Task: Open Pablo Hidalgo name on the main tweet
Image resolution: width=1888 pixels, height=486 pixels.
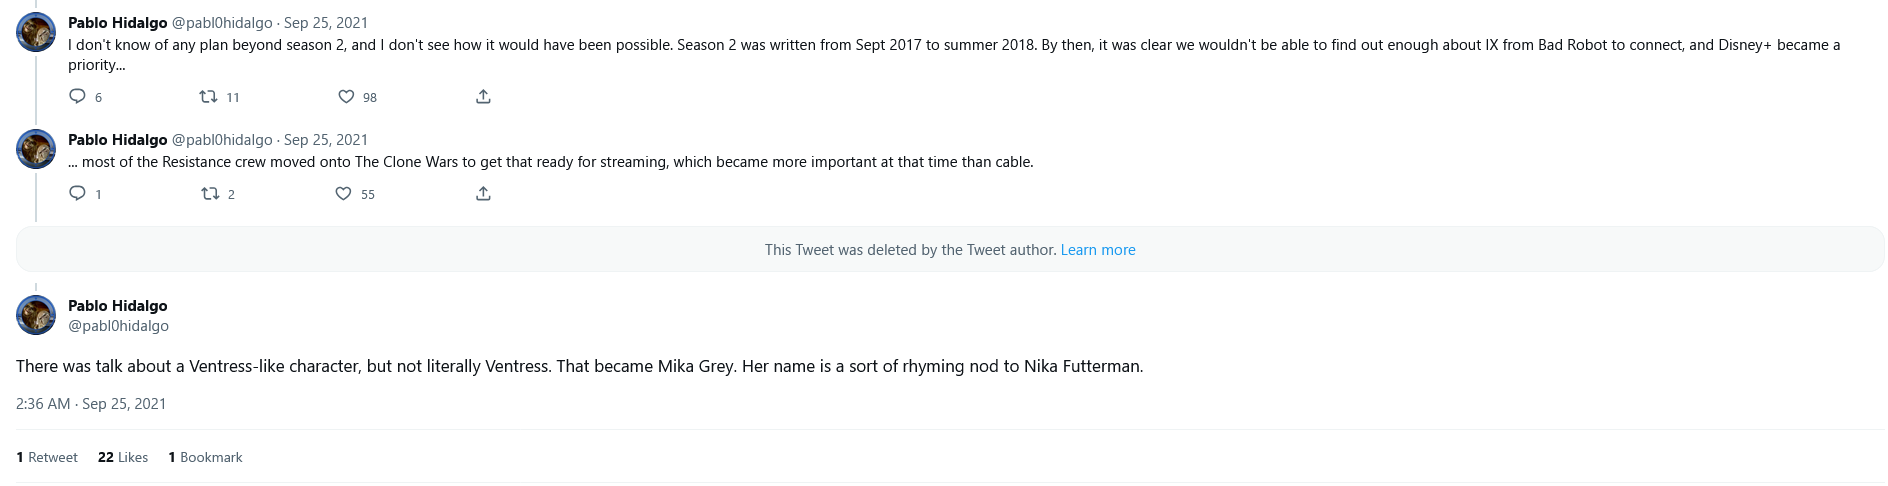Action: point(117,306)
